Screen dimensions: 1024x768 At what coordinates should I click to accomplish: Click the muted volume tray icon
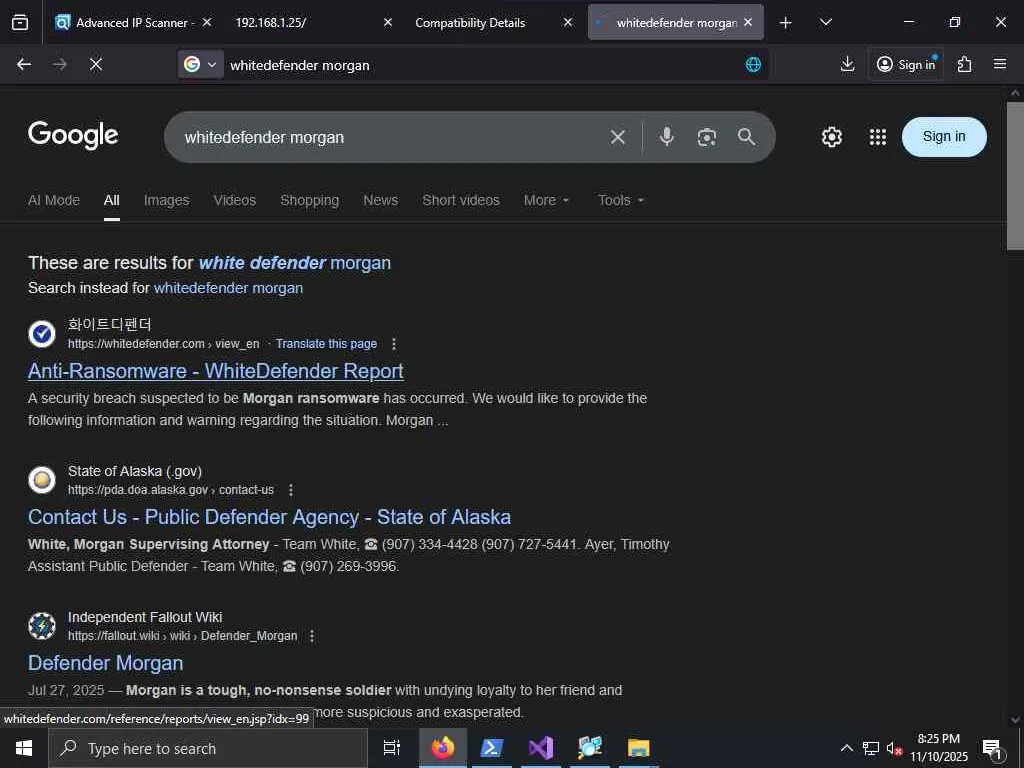click(x=893, y=748)
